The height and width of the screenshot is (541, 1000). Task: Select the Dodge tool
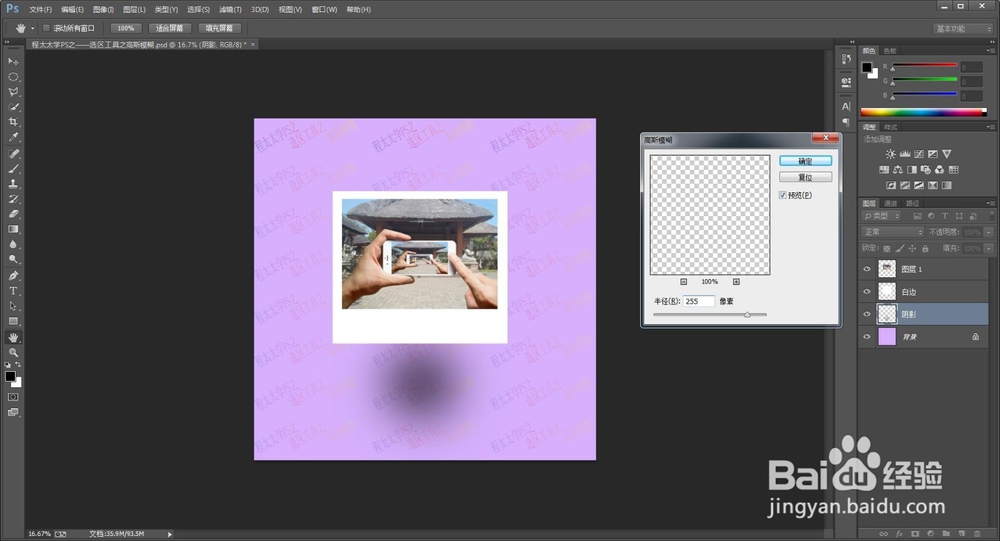13,260
